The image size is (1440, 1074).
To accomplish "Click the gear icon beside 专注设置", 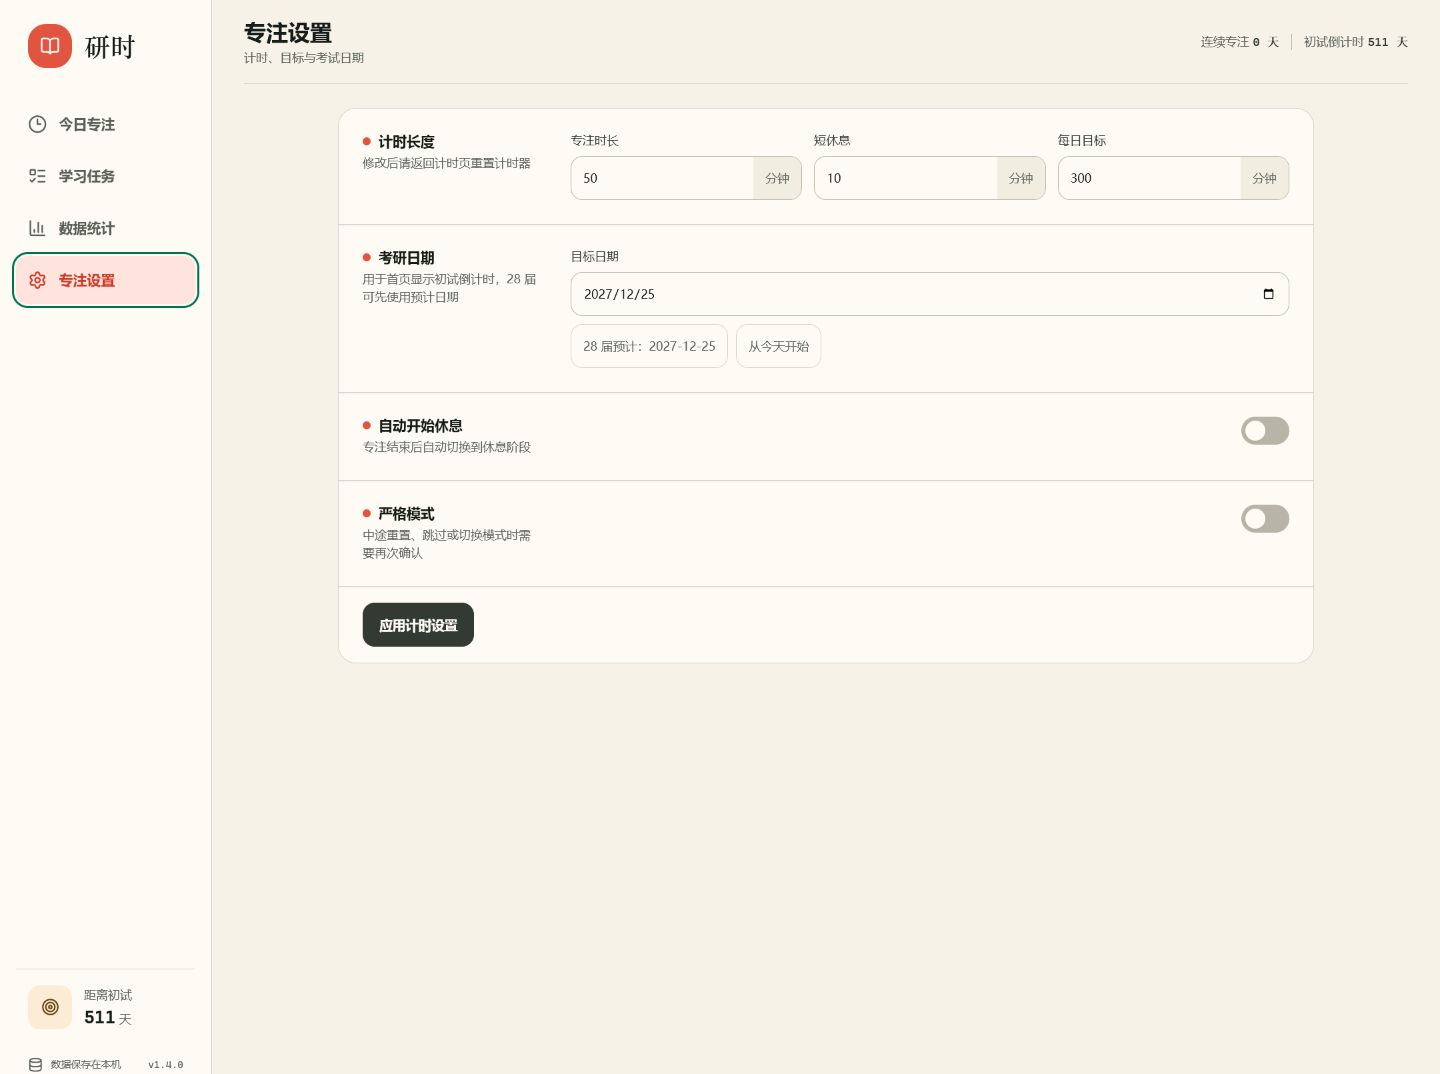I will coord(37,280).
